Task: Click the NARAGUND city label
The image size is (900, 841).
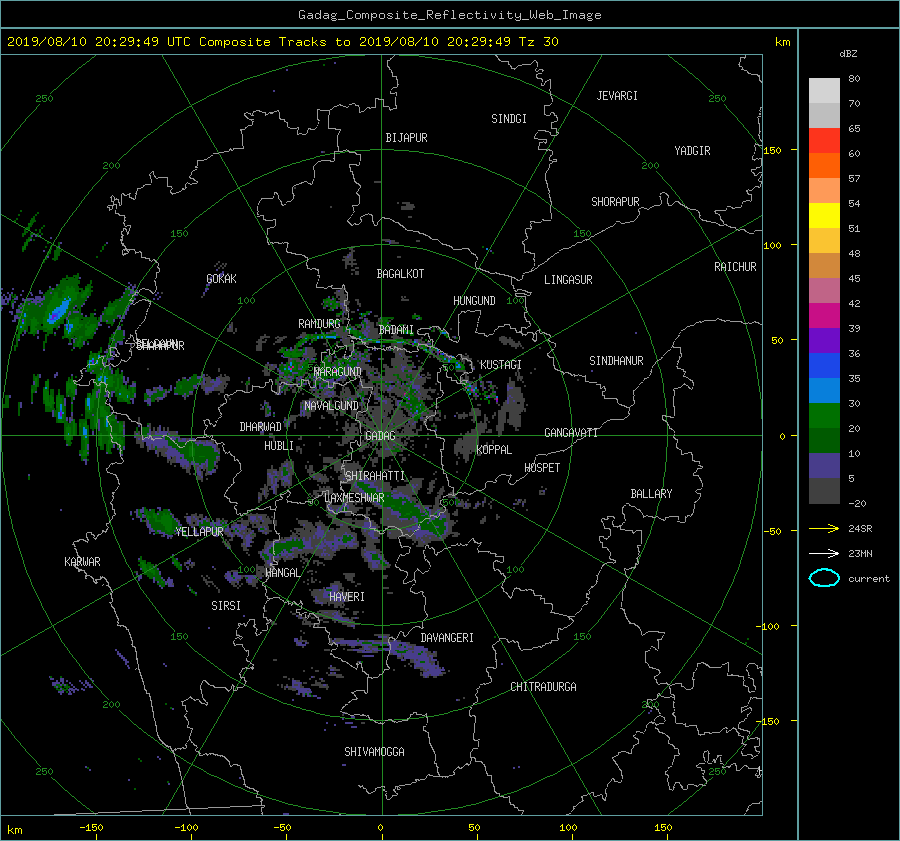Action: [x=338, y=372]
